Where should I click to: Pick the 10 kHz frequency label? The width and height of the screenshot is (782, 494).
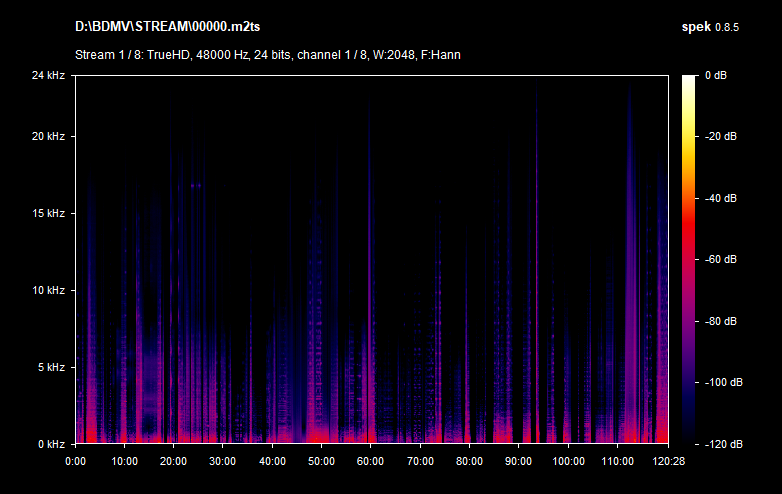(x=47, y=290)
